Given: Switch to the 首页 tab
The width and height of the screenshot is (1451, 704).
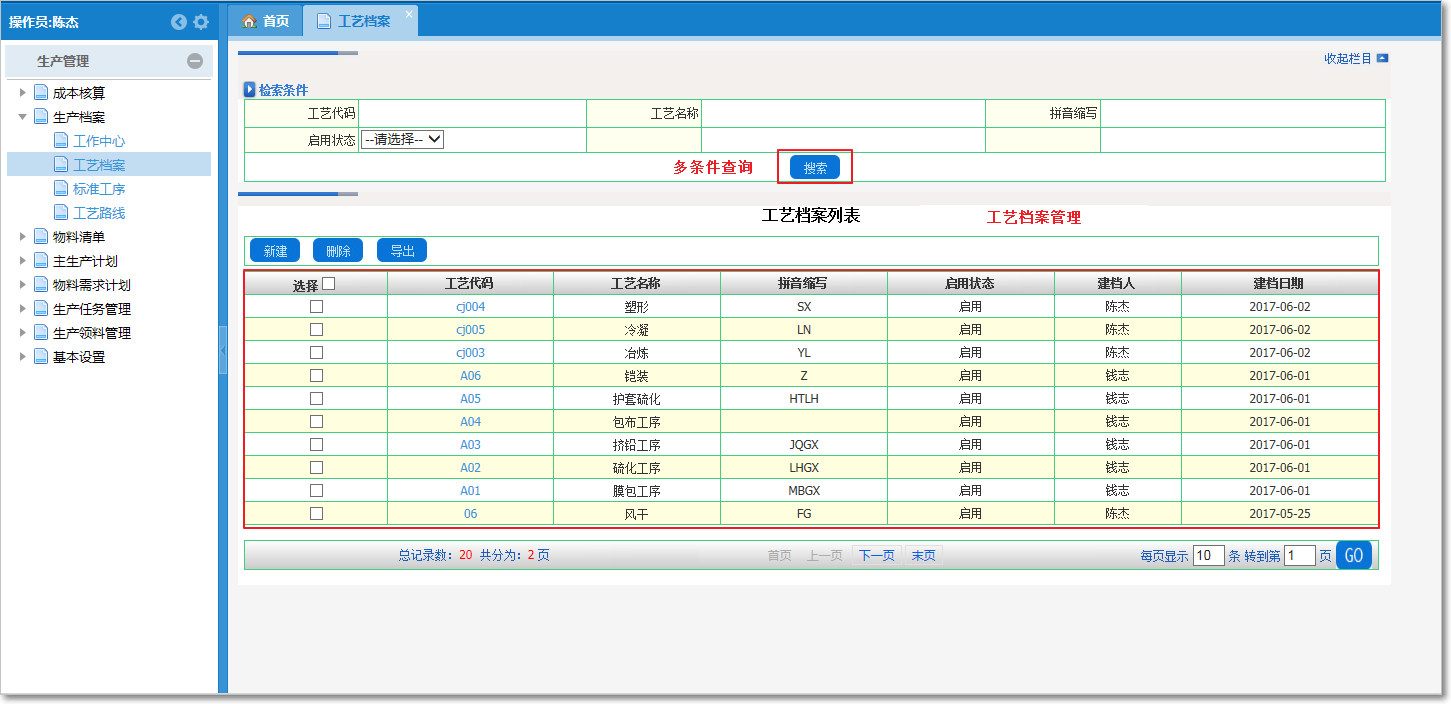Looking at the screenshot, I should pyautogui.click(x=266, y=21).
